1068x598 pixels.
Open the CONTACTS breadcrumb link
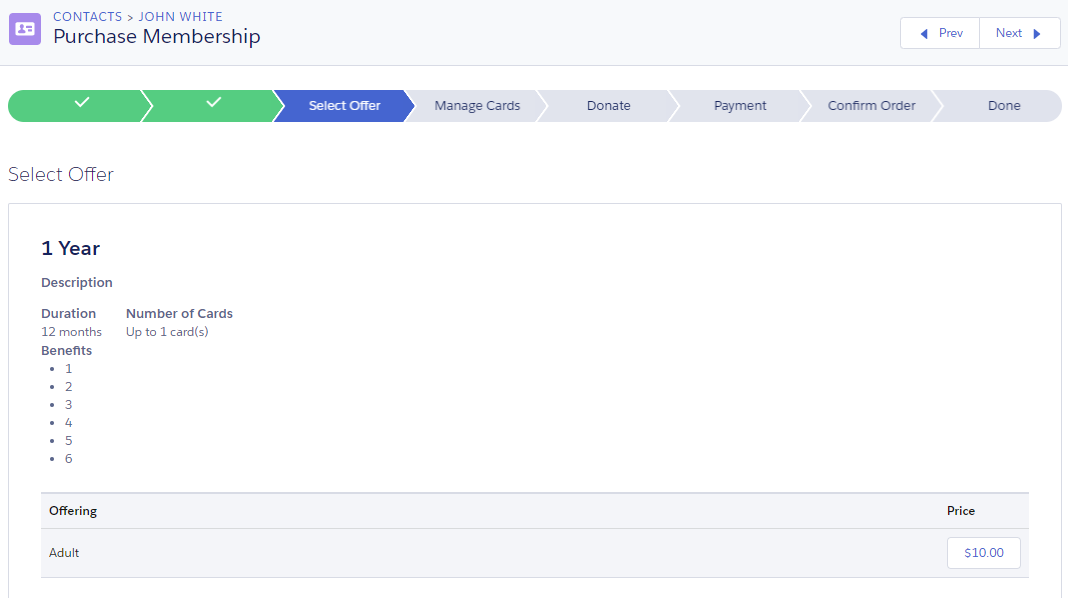(x=87, y=16)
